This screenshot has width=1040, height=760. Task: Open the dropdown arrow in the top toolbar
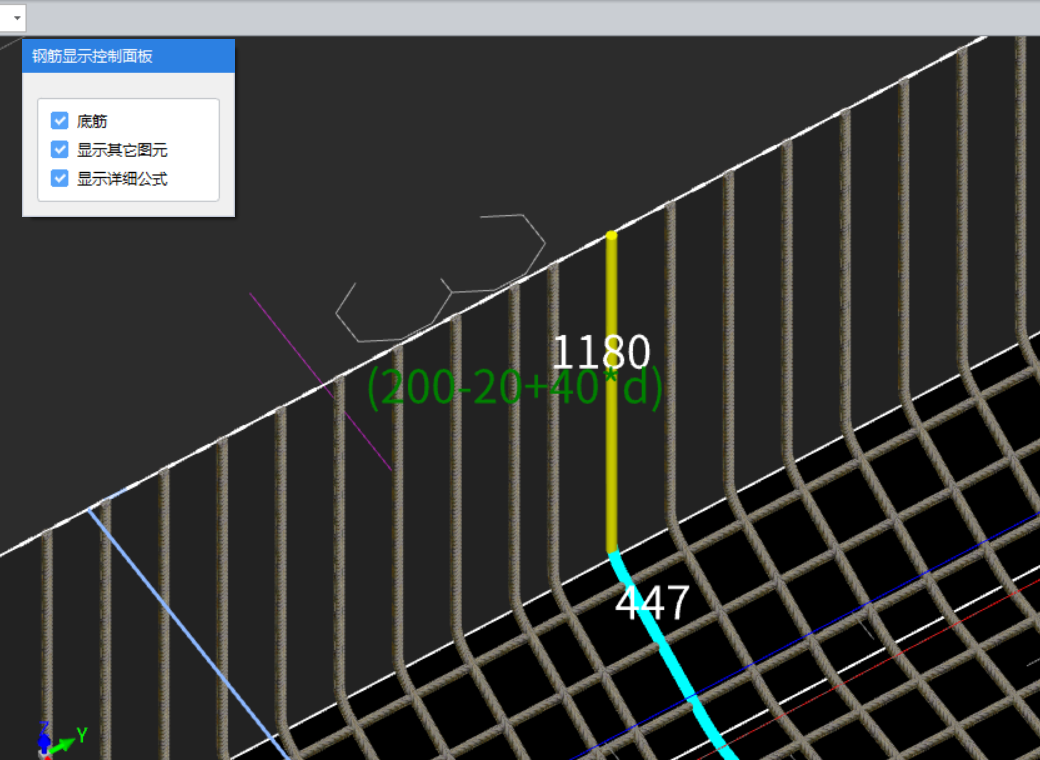tap(17, 18)
